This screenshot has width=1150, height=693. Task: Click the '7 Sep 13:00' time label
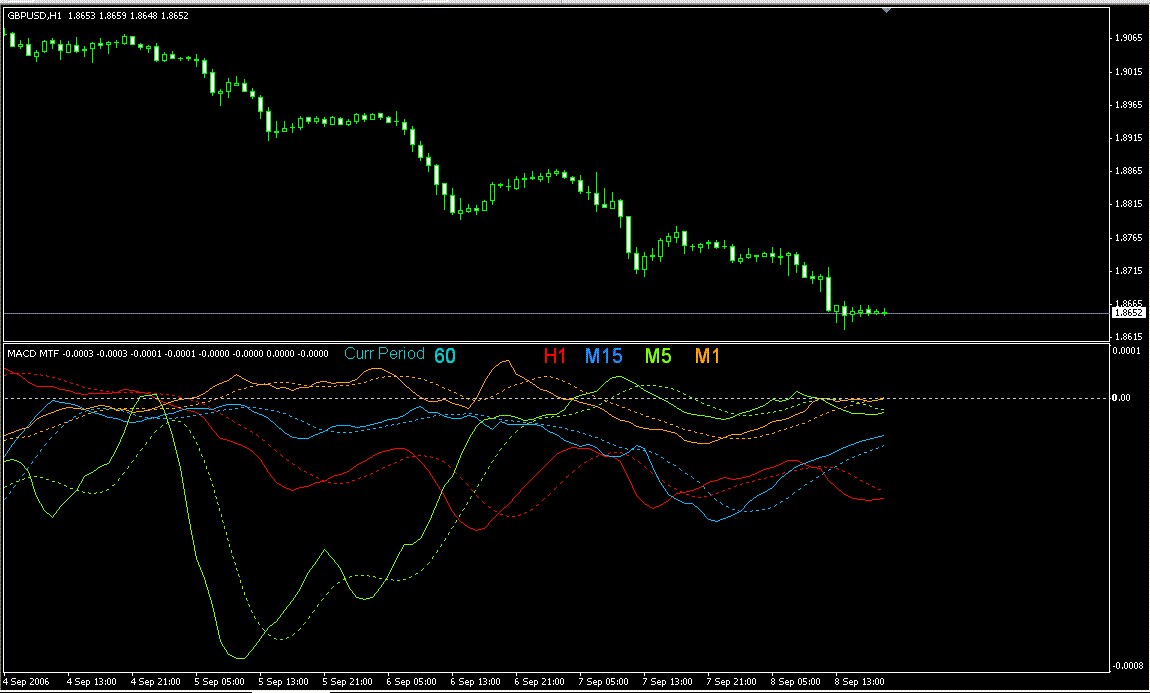(x=668, y=681)
